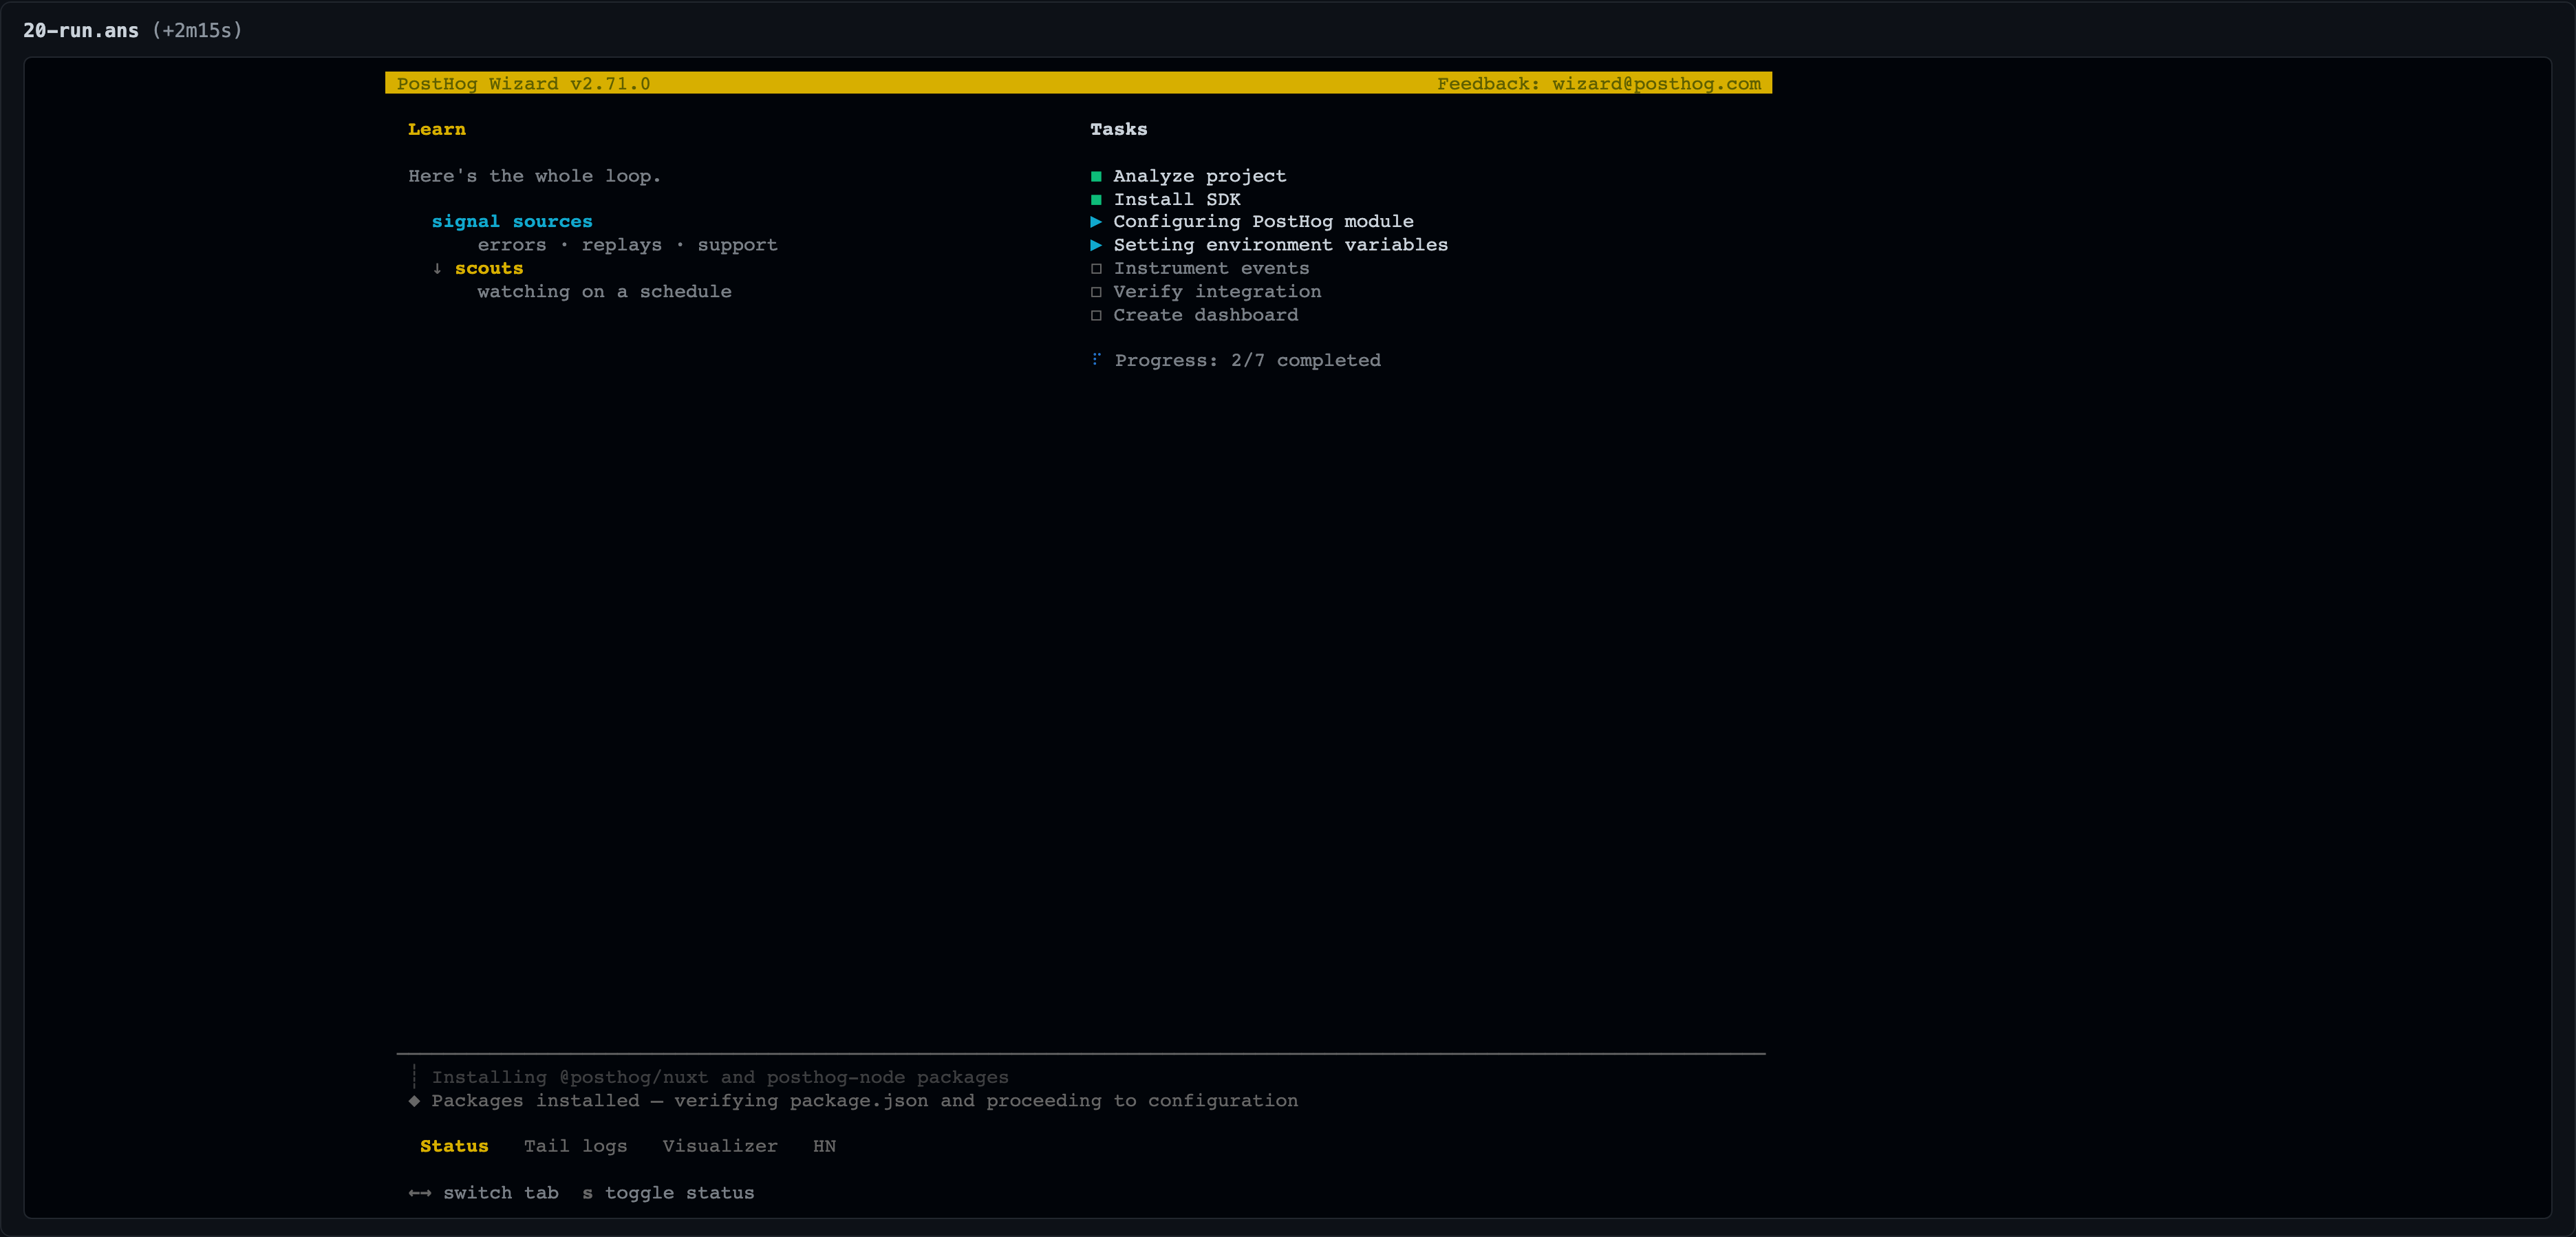2576x1237 pixels.
Task: Click the down arrow beside scouts
Action: tap(437, 268)
